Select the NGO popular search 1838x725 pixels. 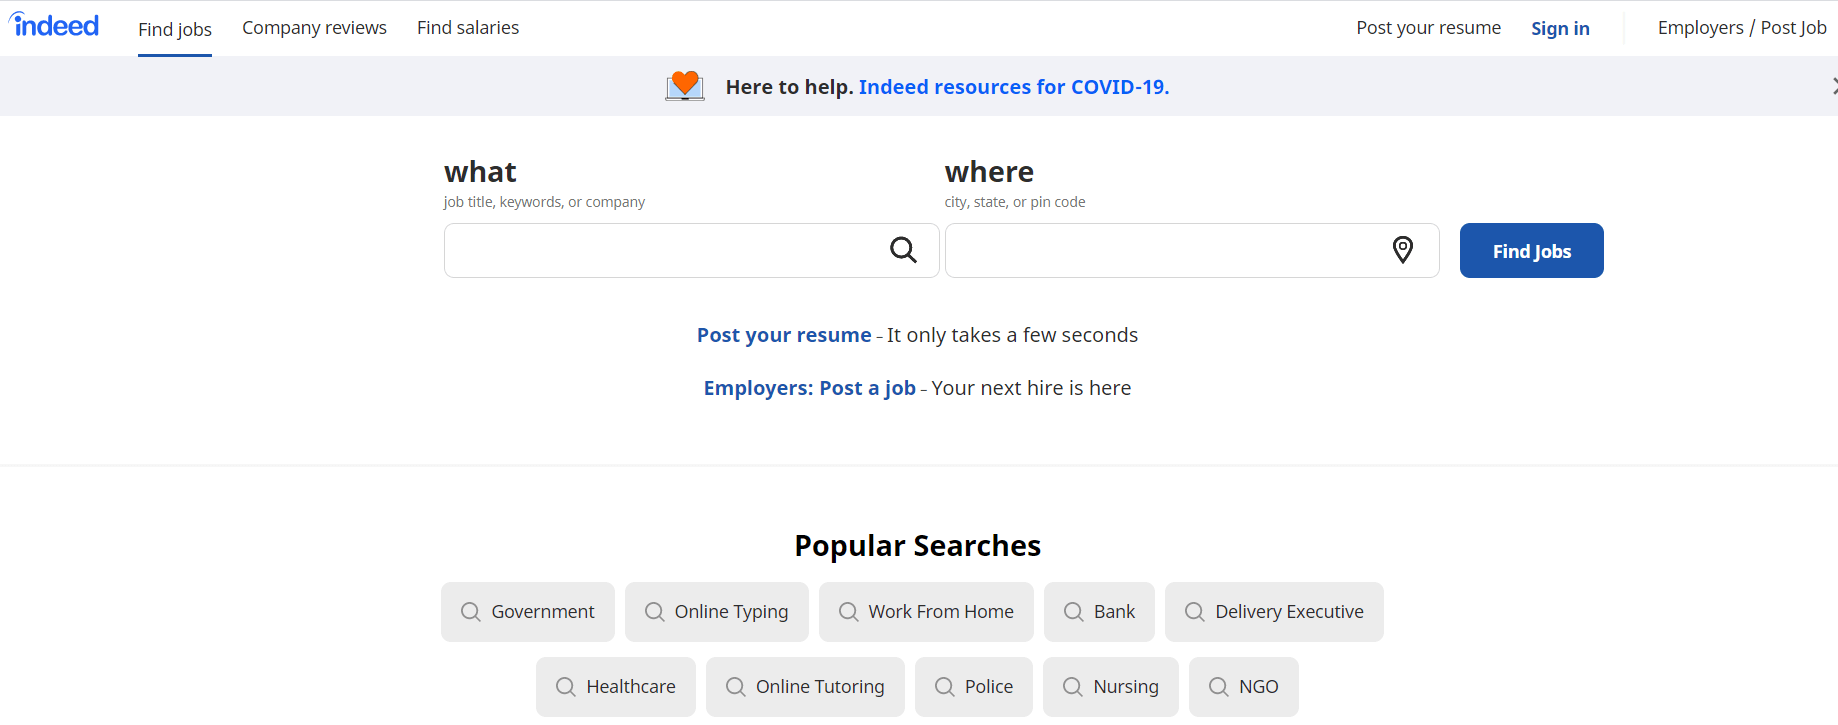click(1244, 687)
